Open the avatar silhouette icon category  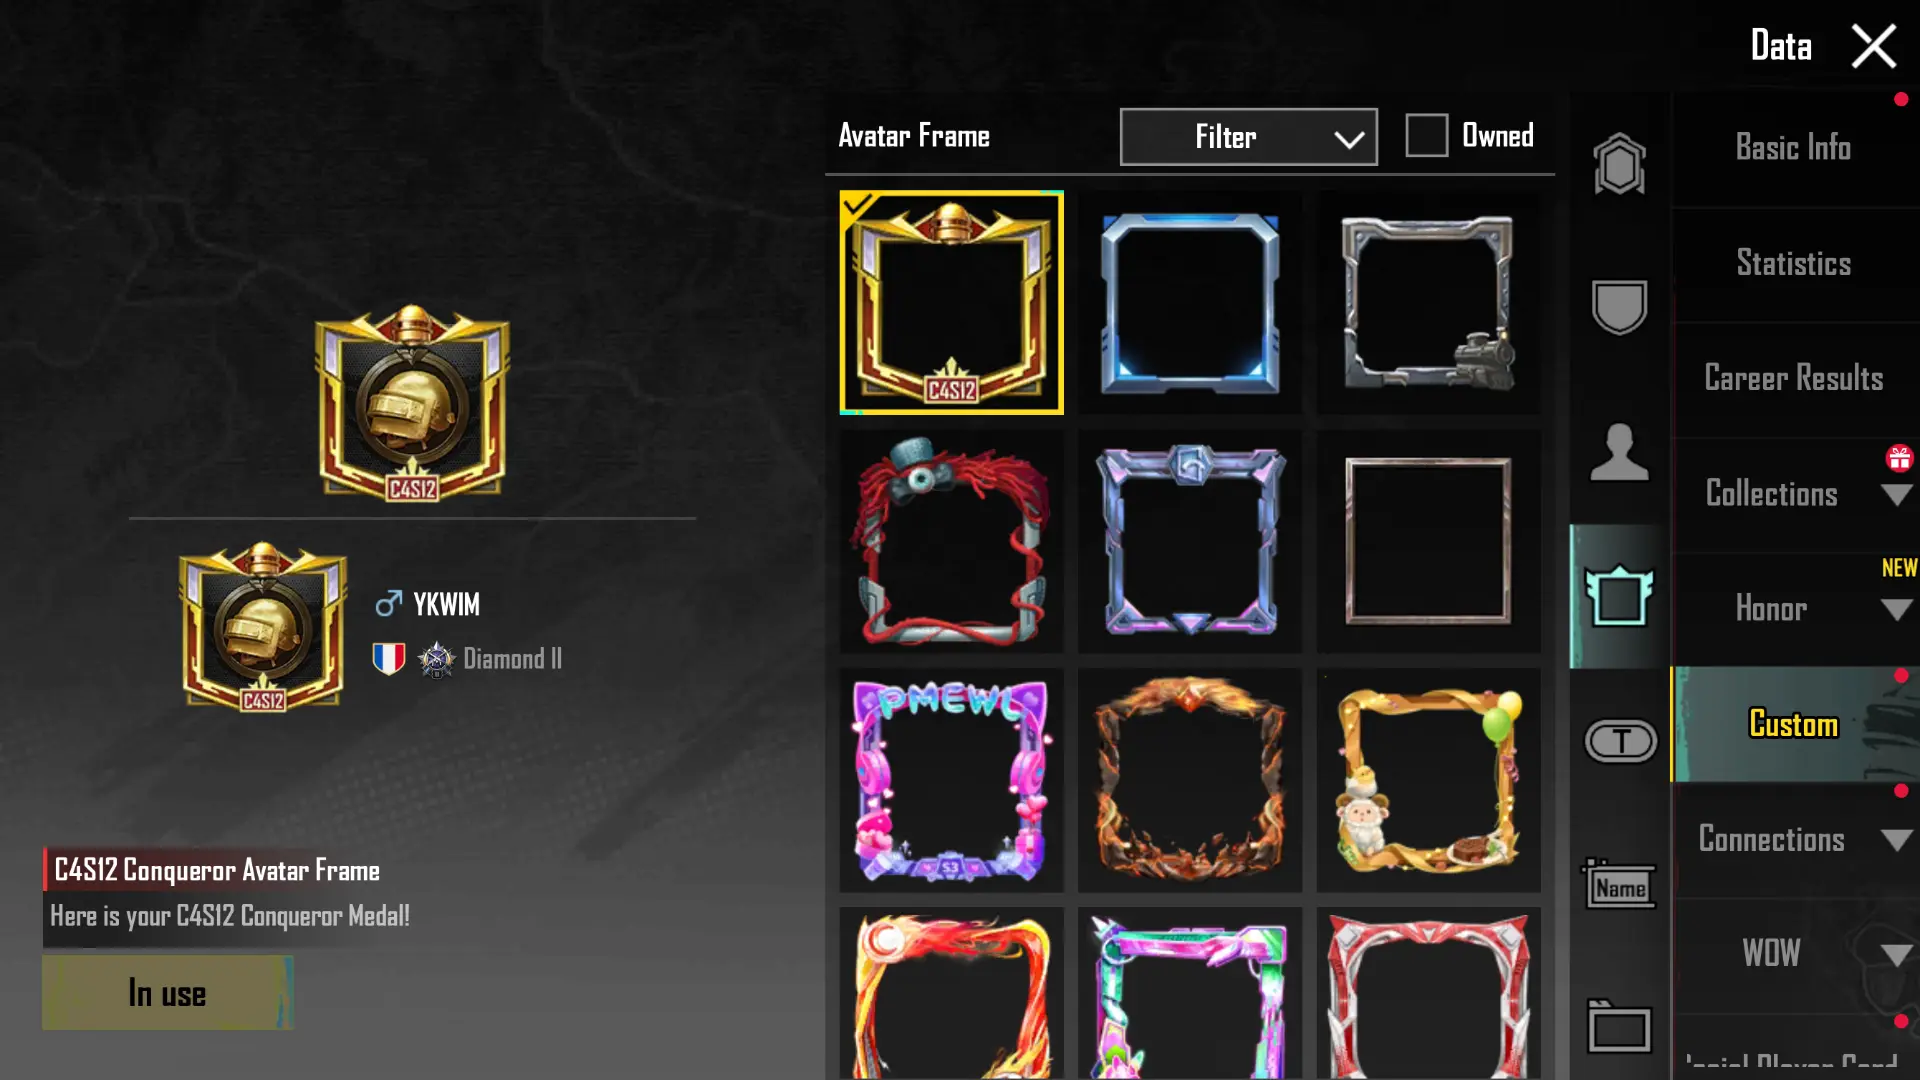(x=1619, y=452)
